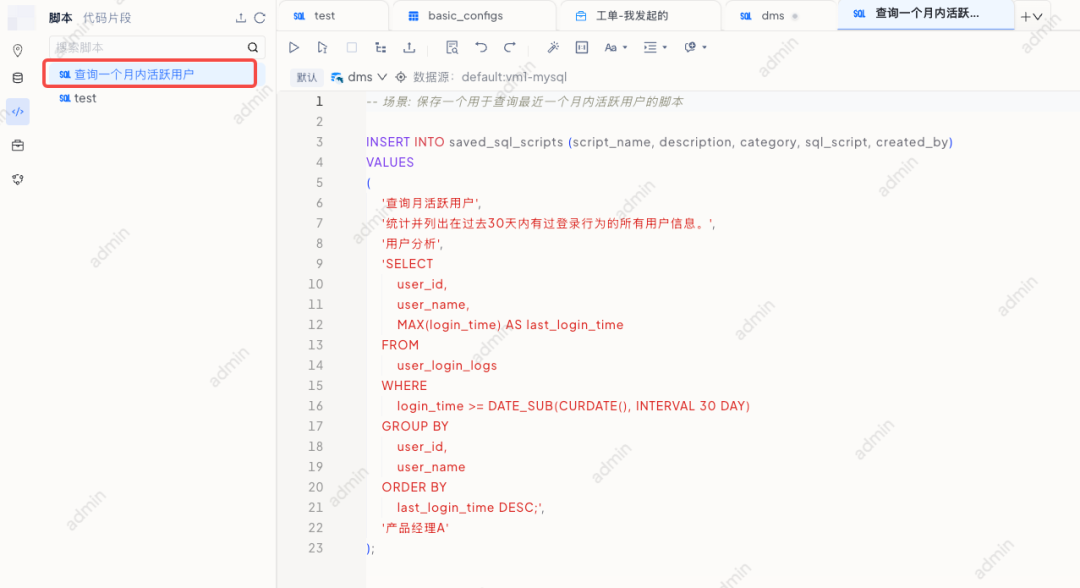The height and width of the screenshot is (588, 1080).
Task: Click the ORDER BY line
Action: [x=414, y=487]
